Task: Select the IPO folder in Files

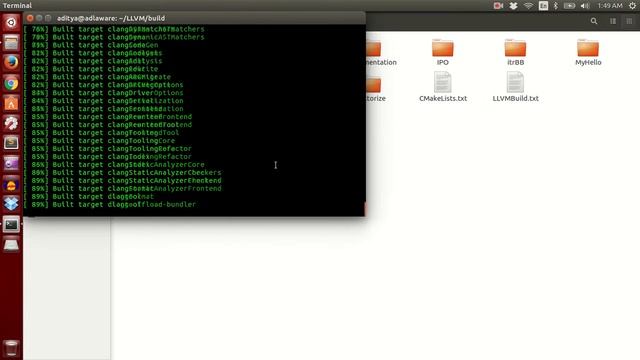Action: (x=442, y=52)
